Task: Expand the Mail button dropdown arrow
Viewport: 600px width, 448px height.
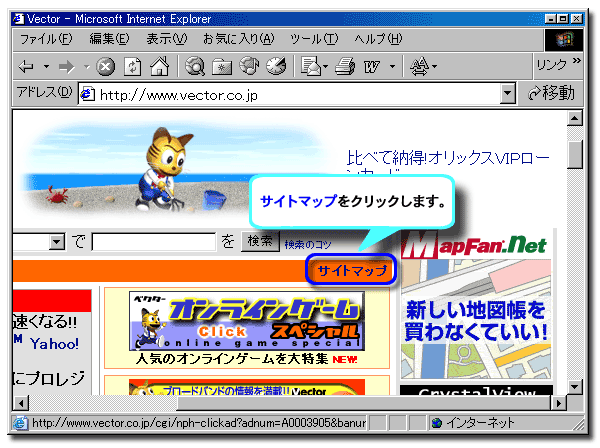Action: (326, 67)
